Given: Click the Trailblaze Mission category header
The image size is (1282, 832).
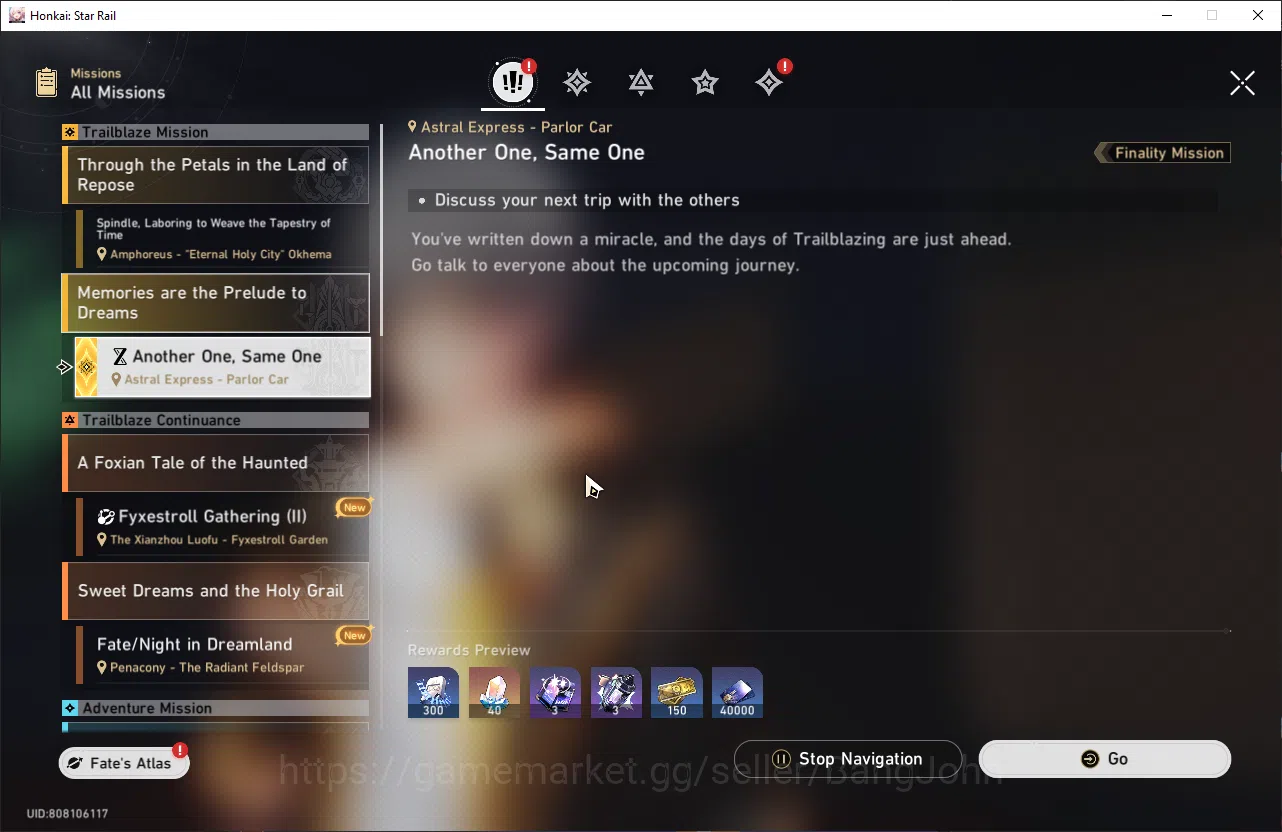Looking at the screenshot, I should pyautogui.click(x=215, y=132).
